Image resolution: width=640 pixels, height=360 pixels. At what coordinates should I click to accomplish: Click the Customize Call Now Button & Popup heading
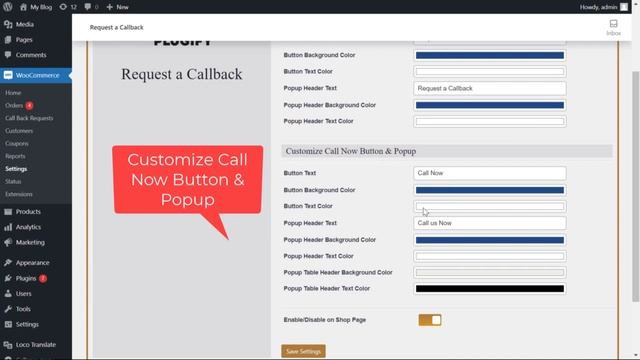(x=351, y=151)
